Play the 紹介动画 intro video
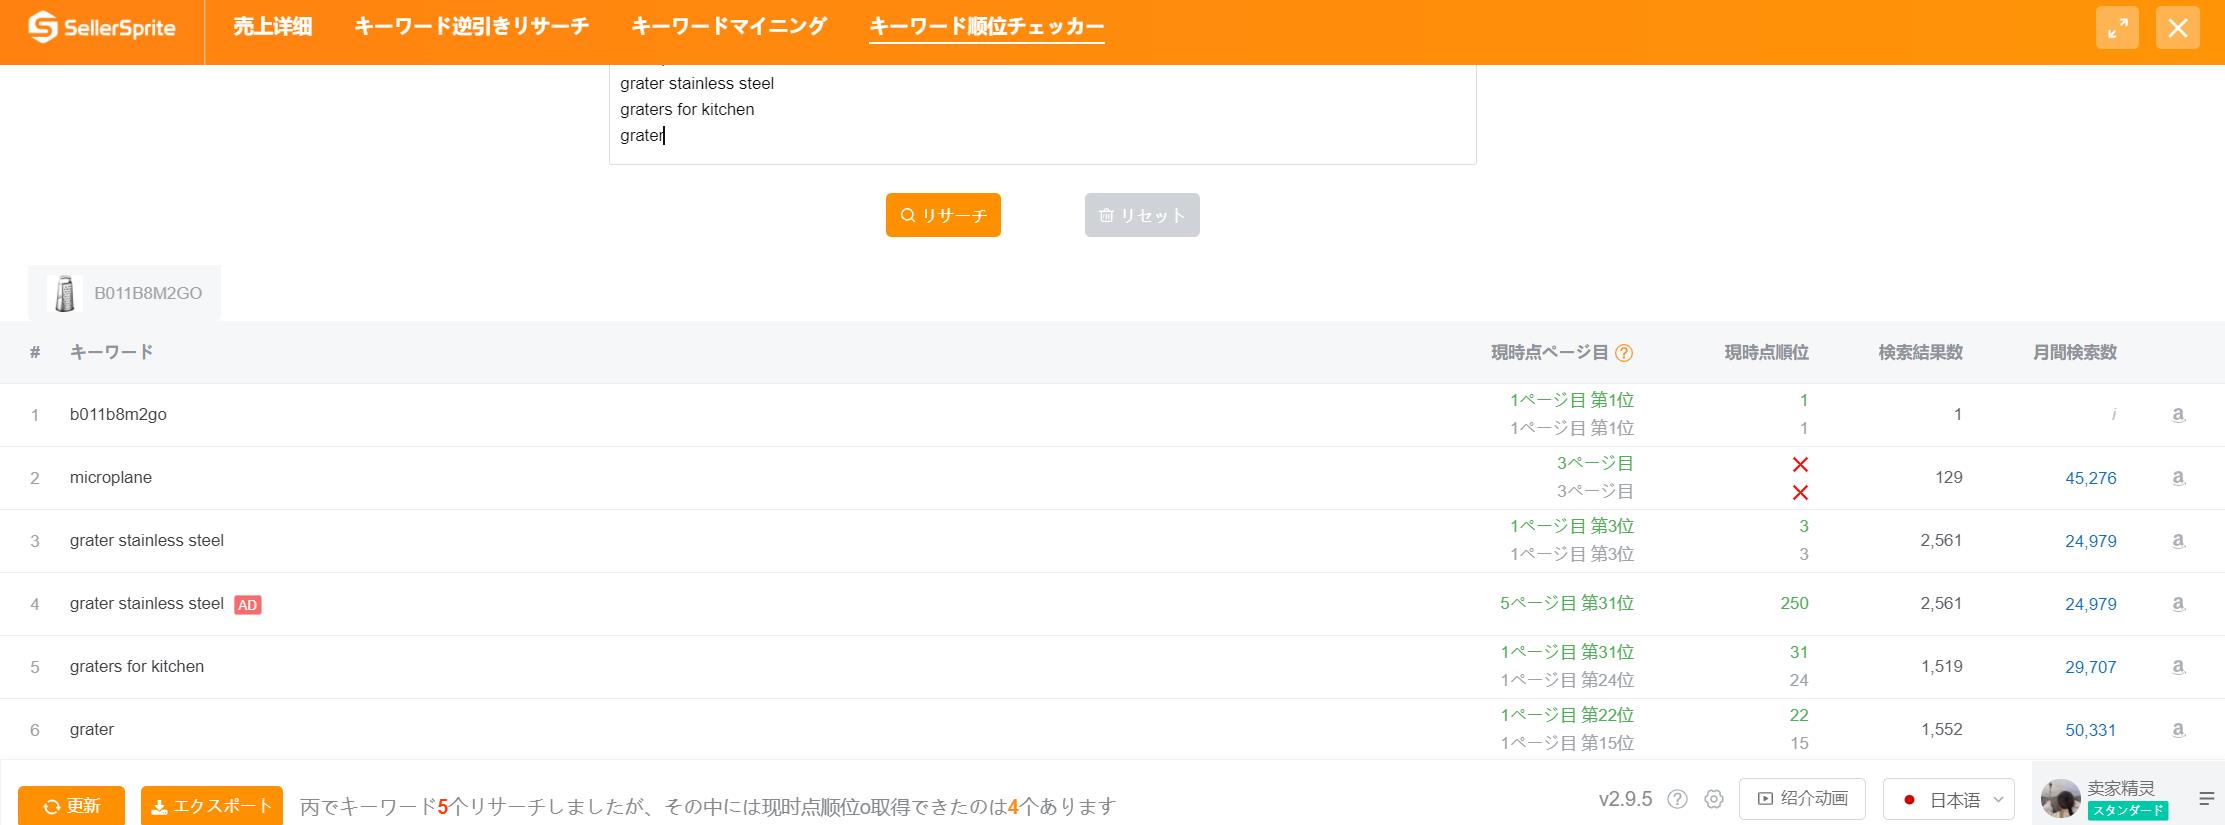The height and width of the screenshot is (825, 2225). 1802,799
